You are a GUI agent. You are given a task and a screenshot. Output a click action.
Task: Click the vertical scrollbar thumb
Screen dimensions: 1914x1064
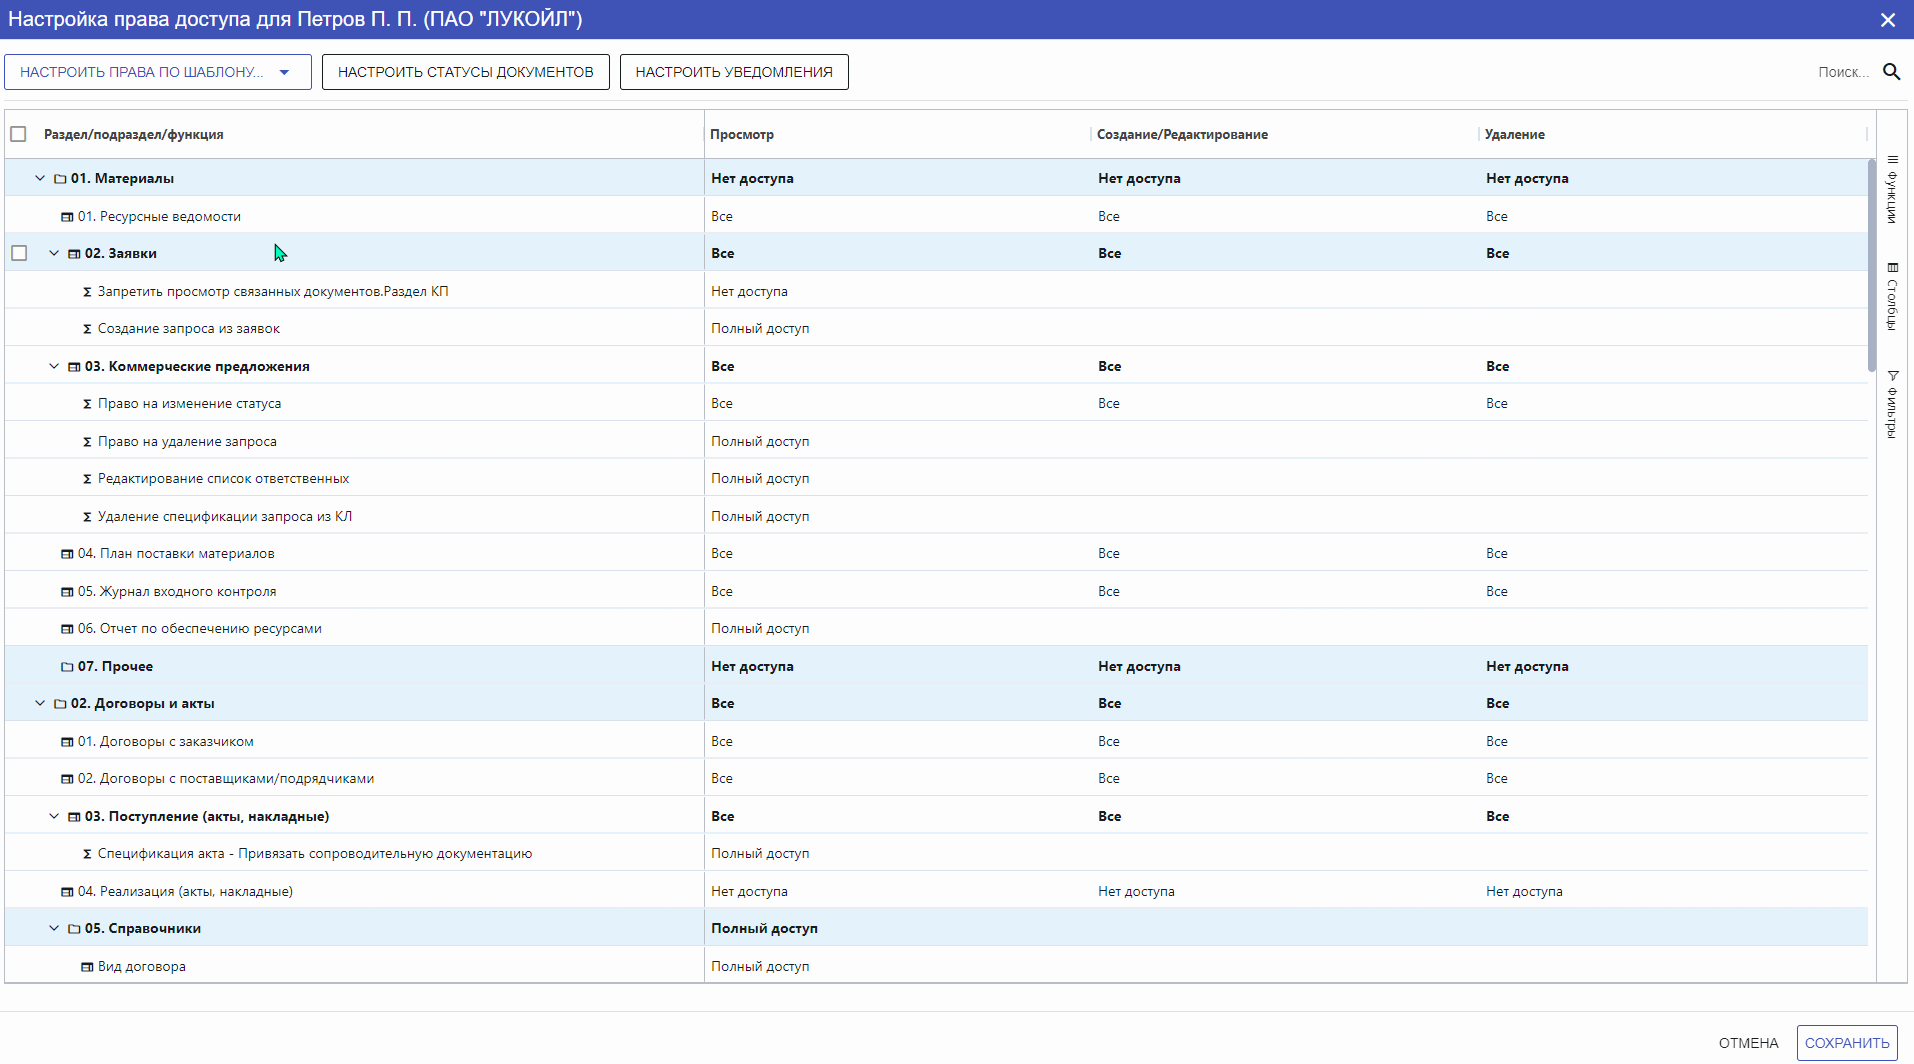[x=1872, y=265]
